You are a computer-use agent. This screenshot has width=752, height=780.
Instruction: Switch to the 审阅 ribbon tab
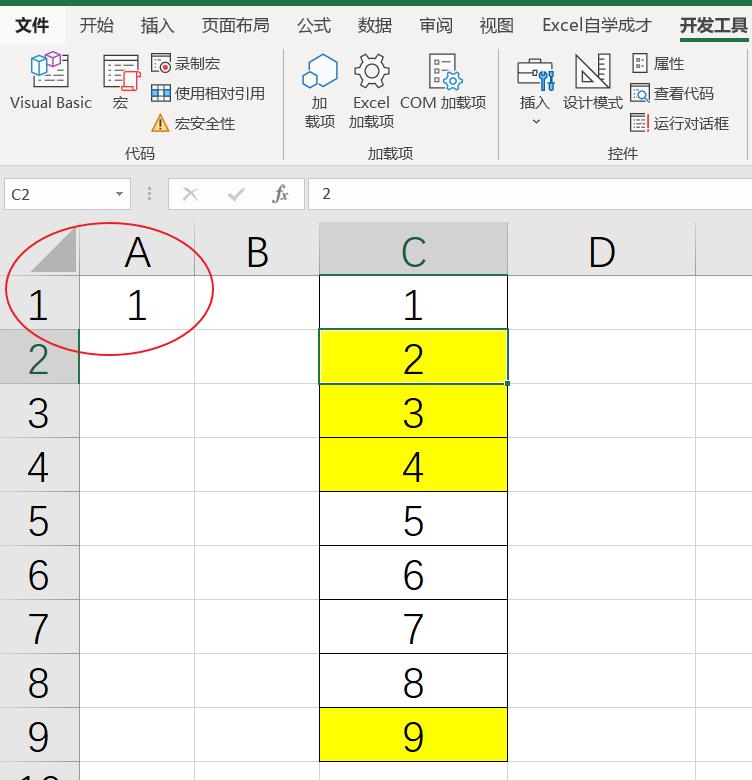436,25
